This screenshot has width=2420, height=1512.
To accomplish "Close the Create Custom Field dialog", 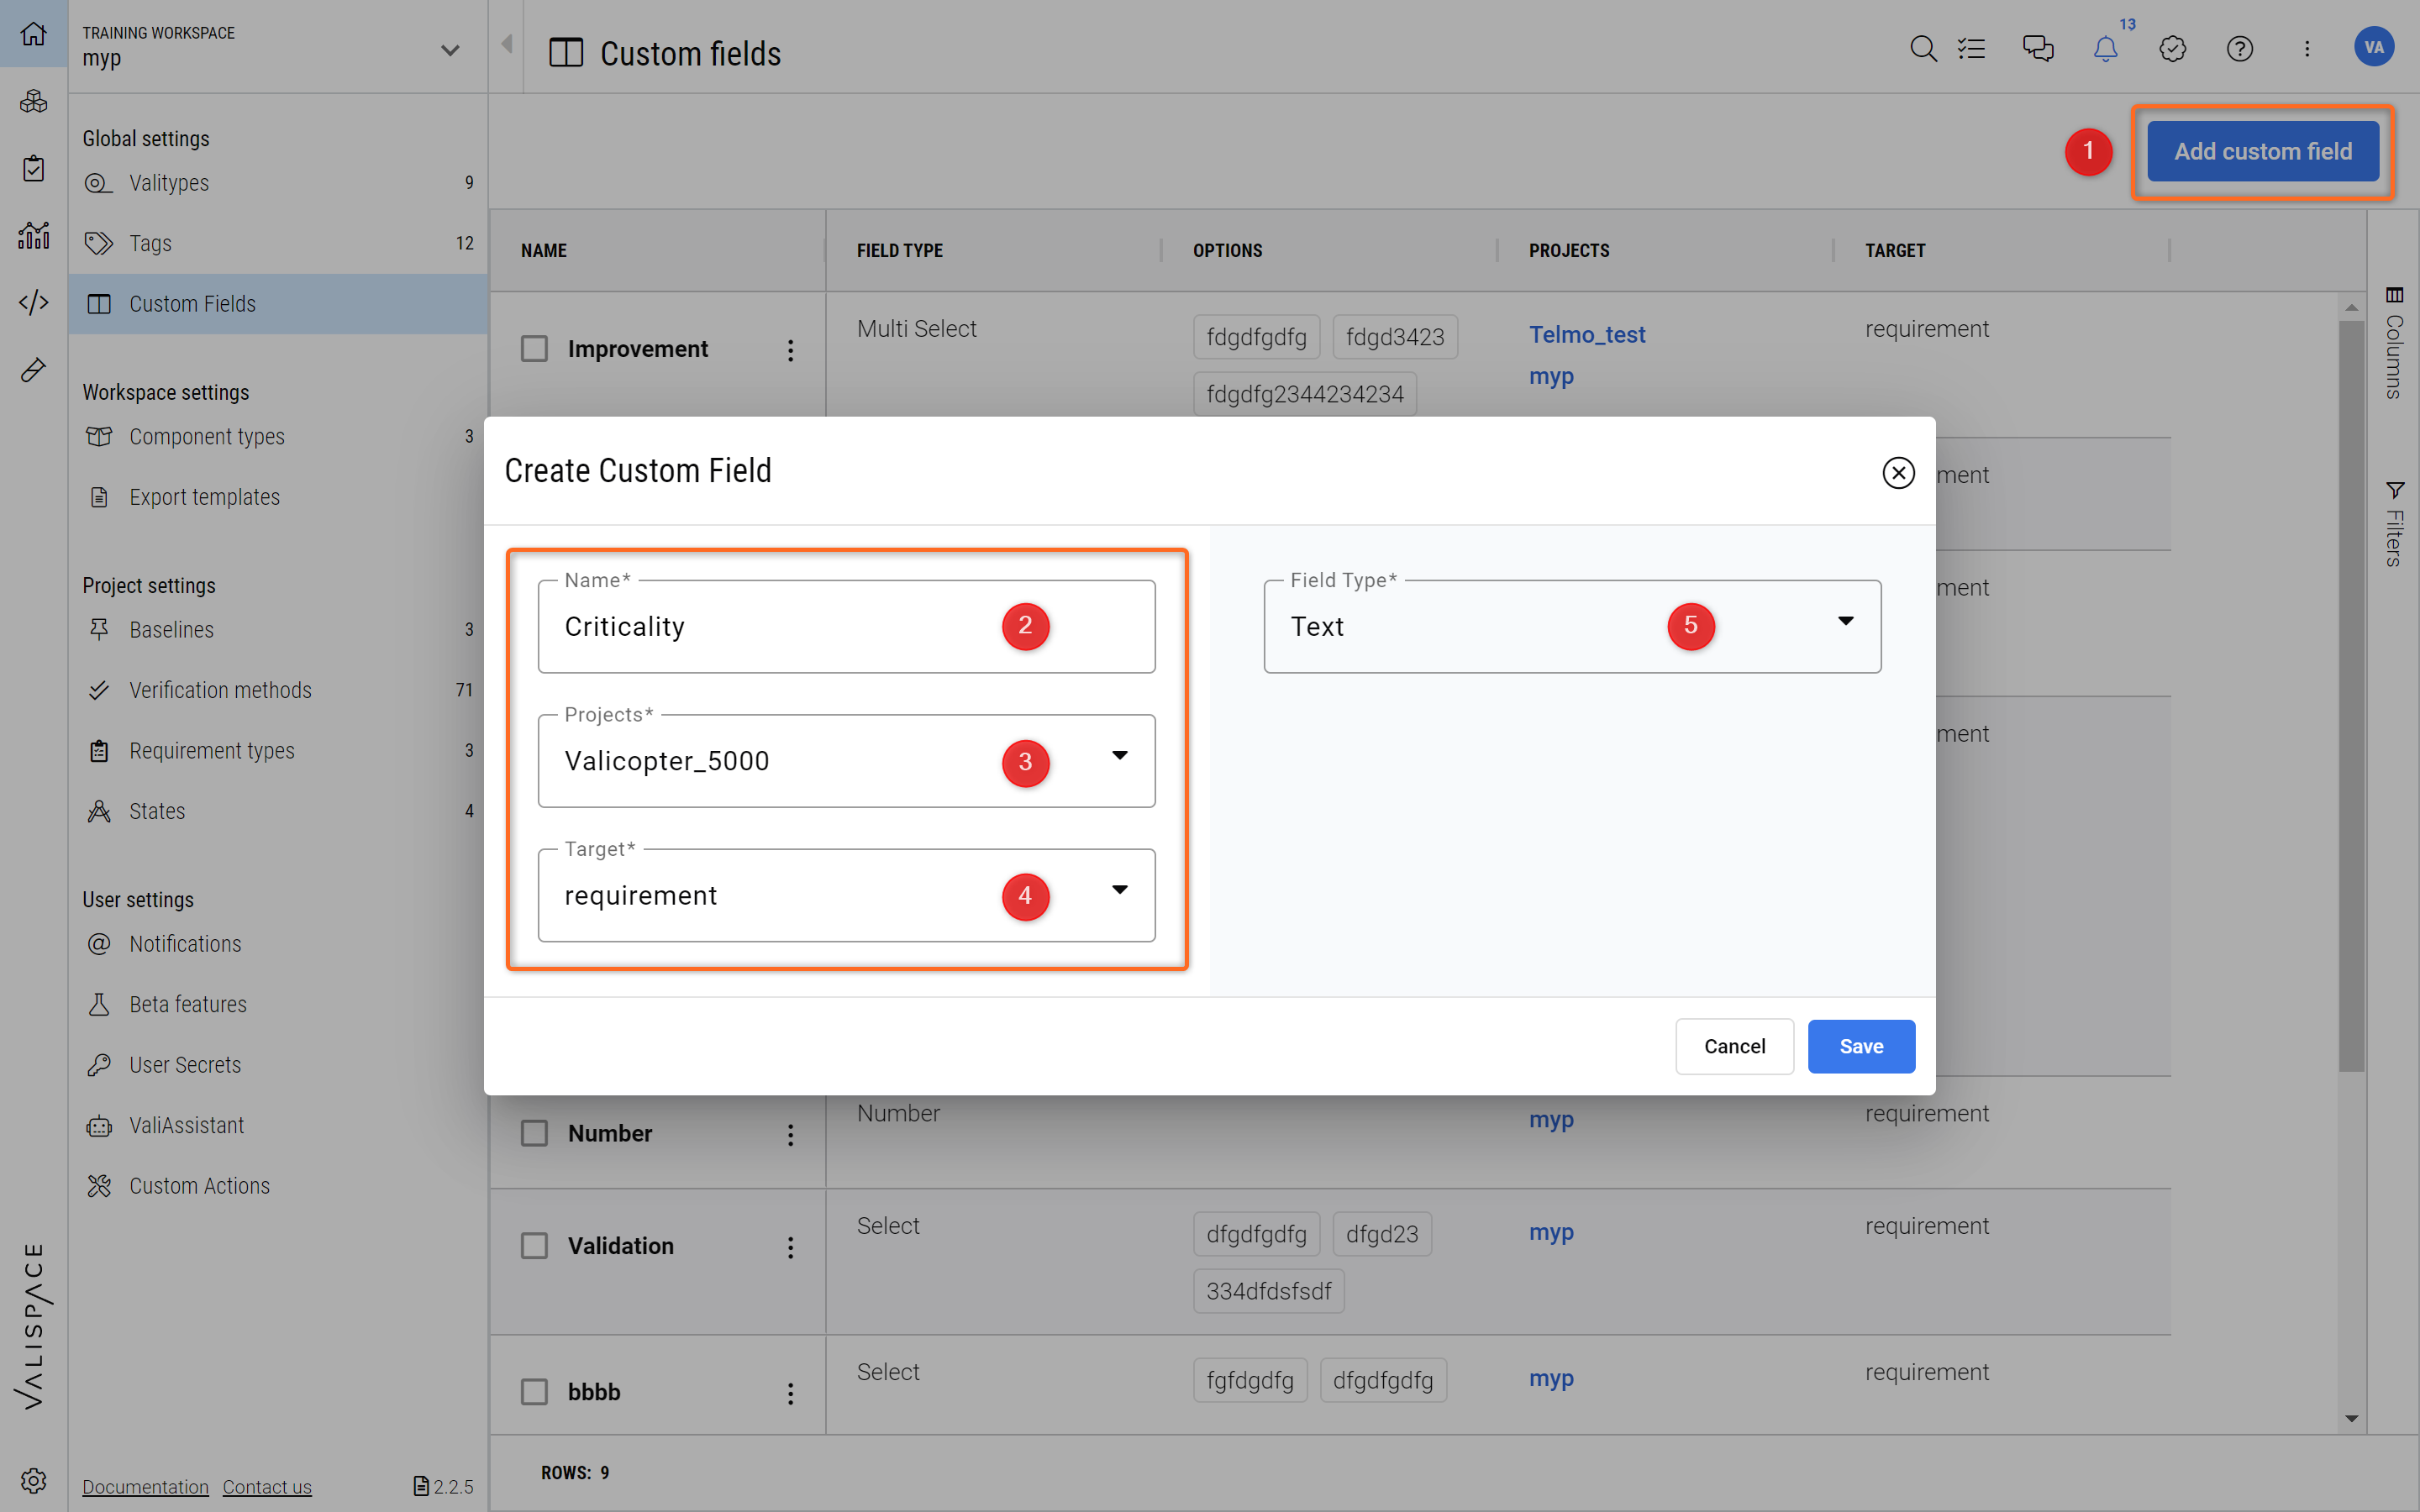I will (x=1898, y=472).
